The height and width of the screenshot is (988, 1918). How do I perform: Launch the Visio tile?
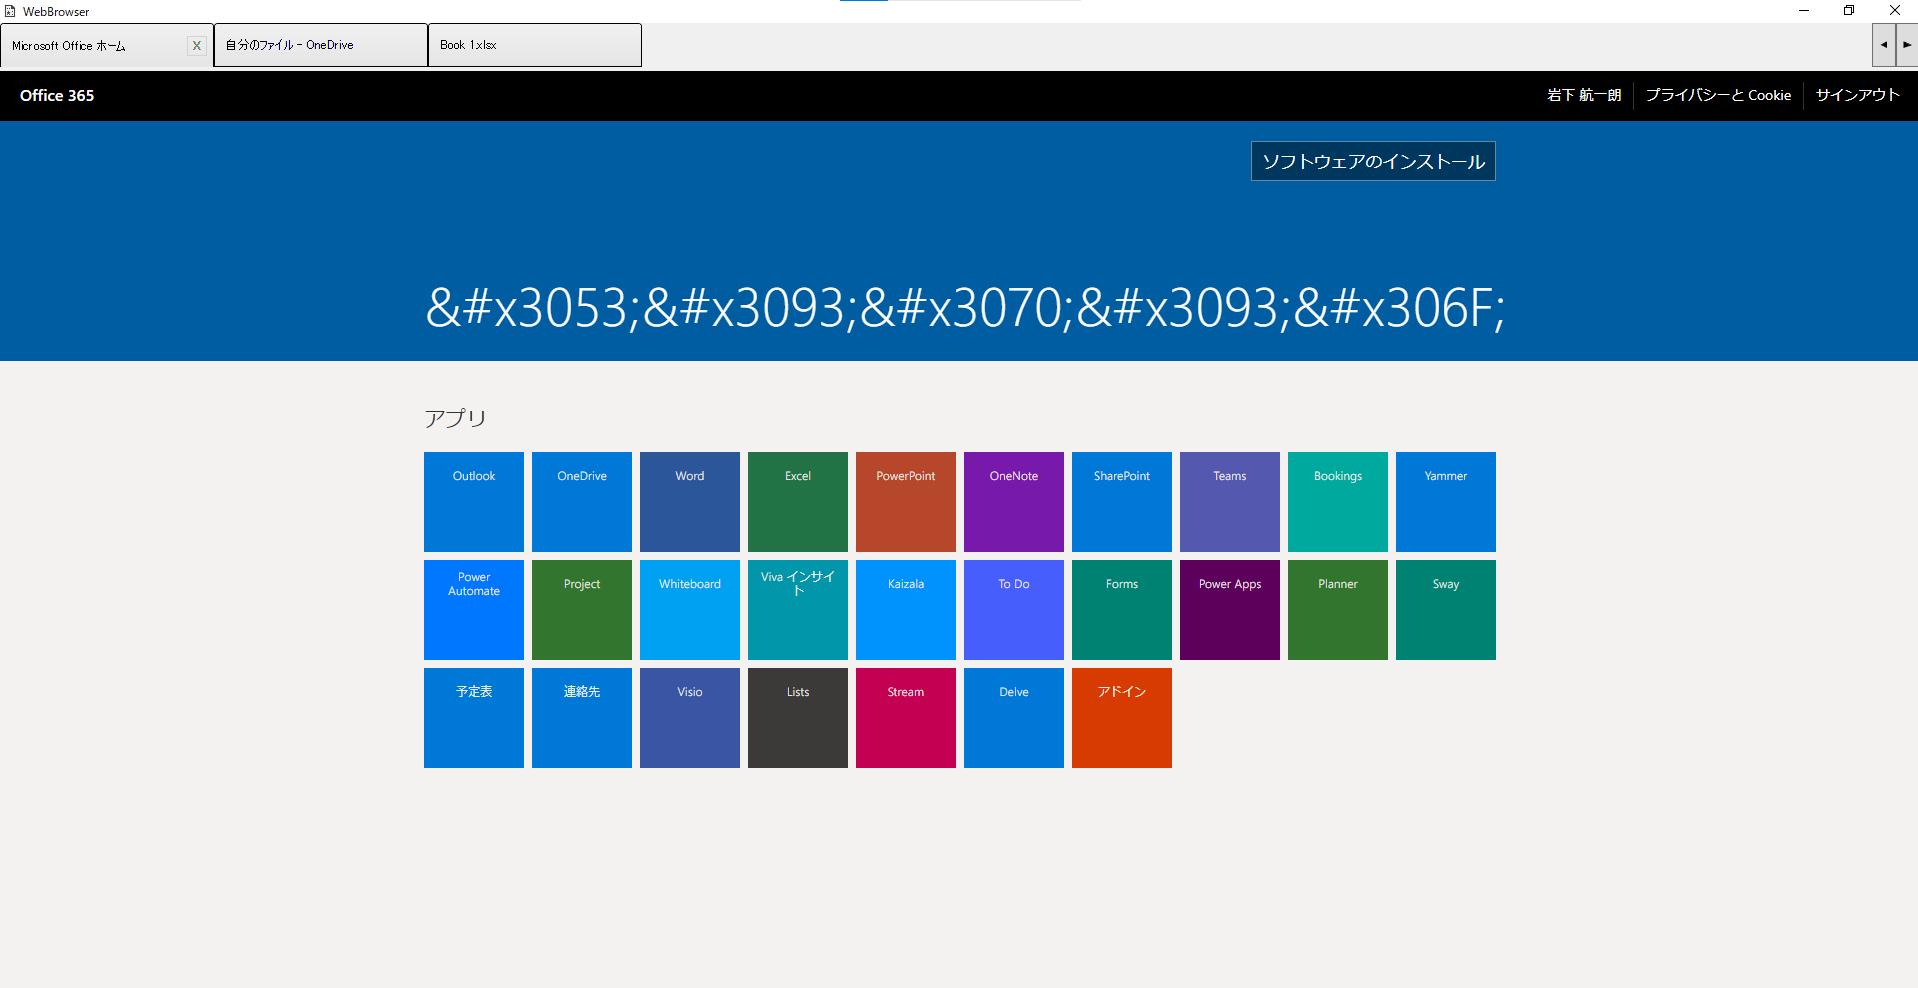690,718
